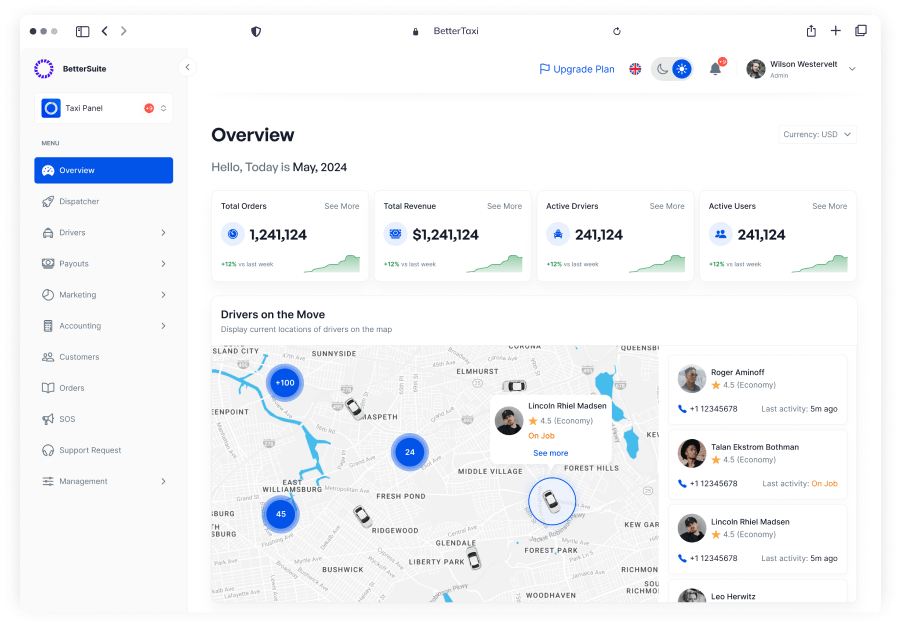Click the browser sidebar panel icon
The height and width of the screenshot is (627, 901).
[82, 31]
